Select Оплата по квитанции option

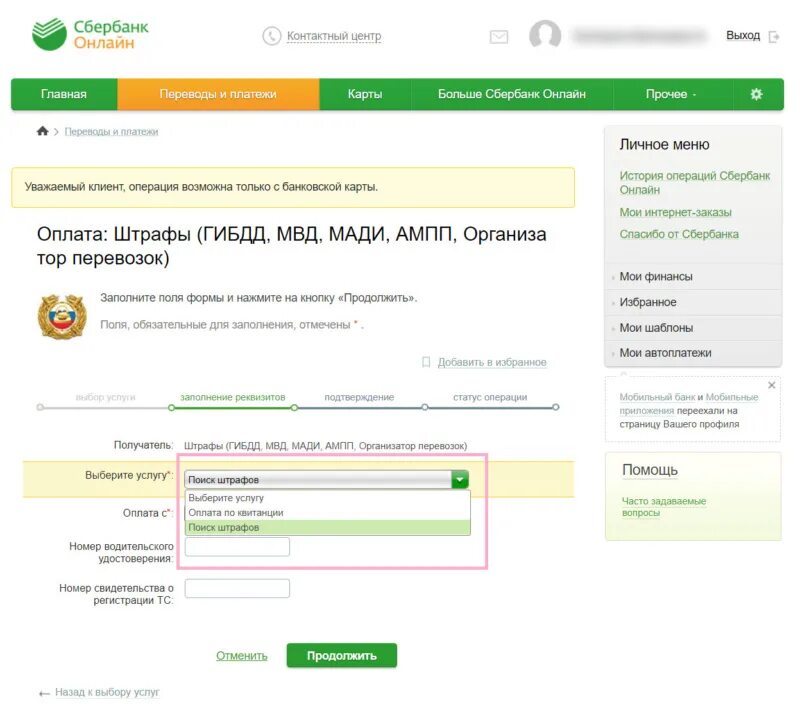click(328, 512)
